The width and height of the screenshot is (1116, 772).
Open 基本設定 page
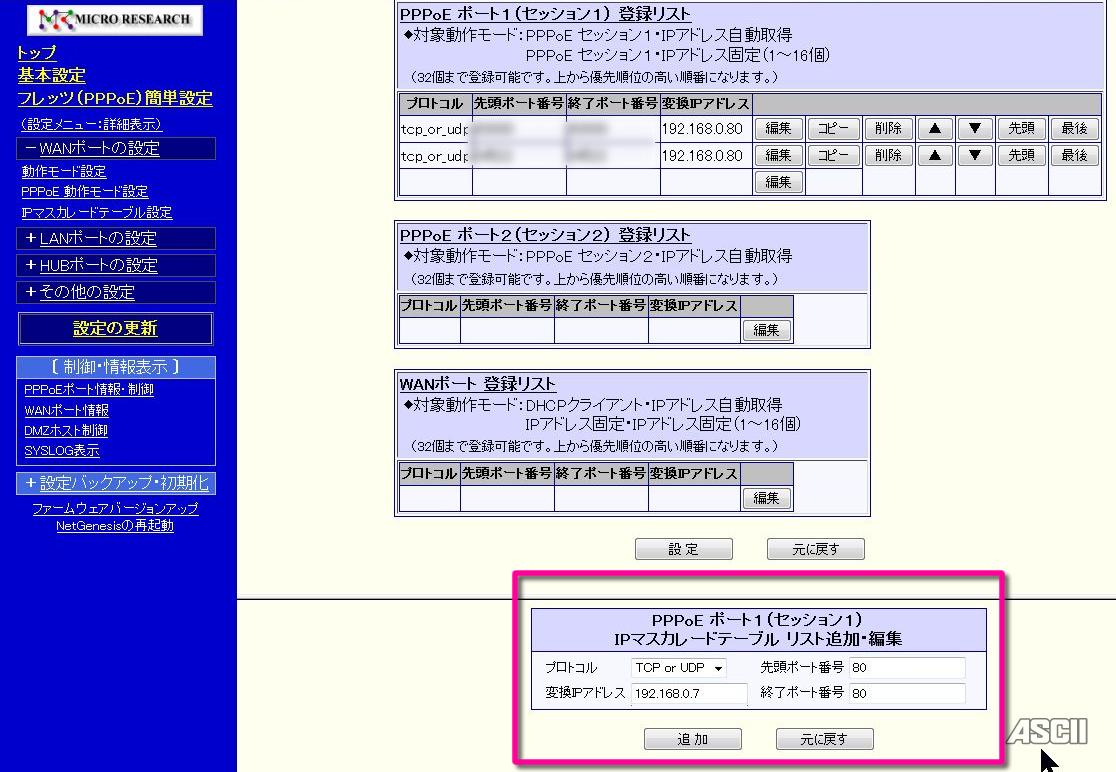coord(51,75)
